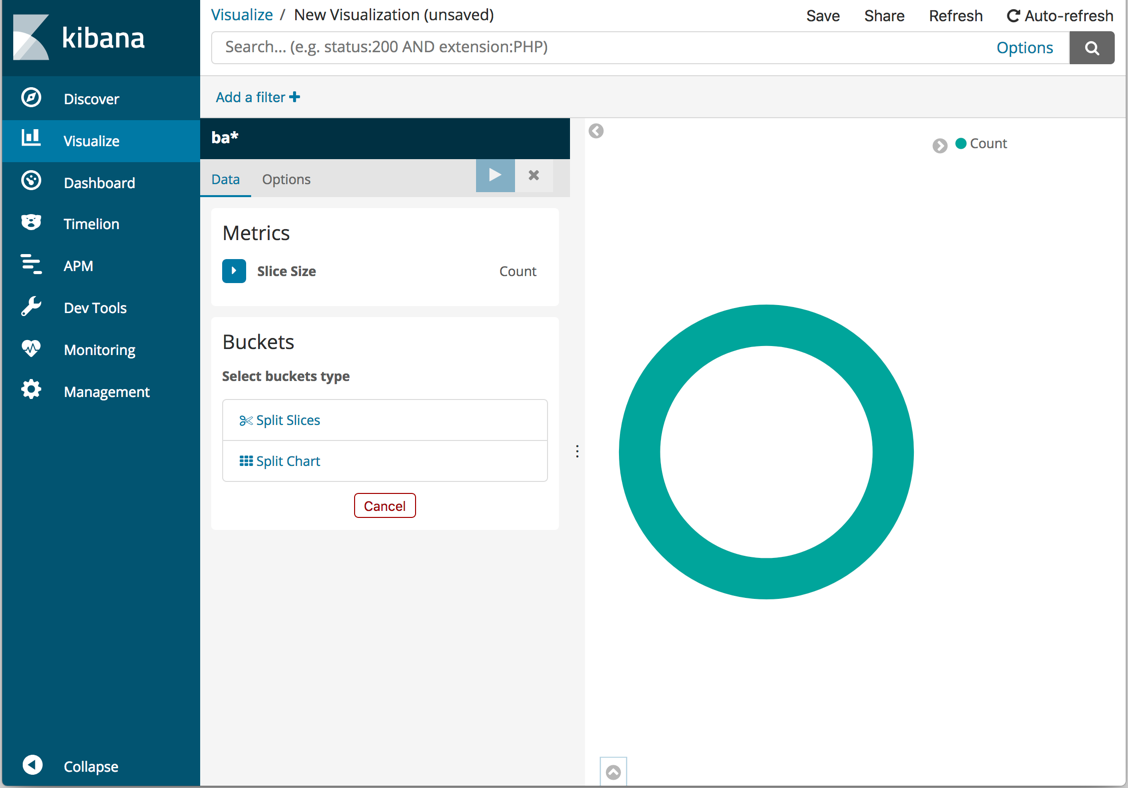Discard changes with the X icon

(x=533, y=175)
